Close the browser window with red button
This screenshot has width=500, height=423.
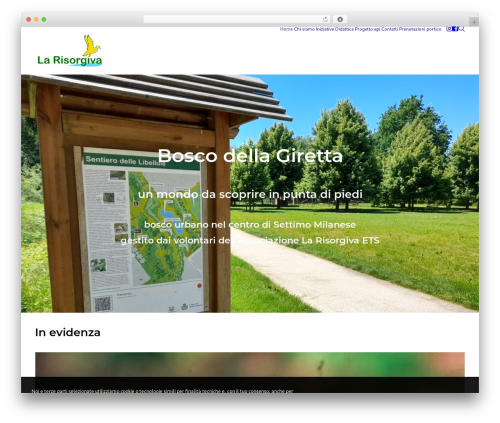(x=29, y=19)
